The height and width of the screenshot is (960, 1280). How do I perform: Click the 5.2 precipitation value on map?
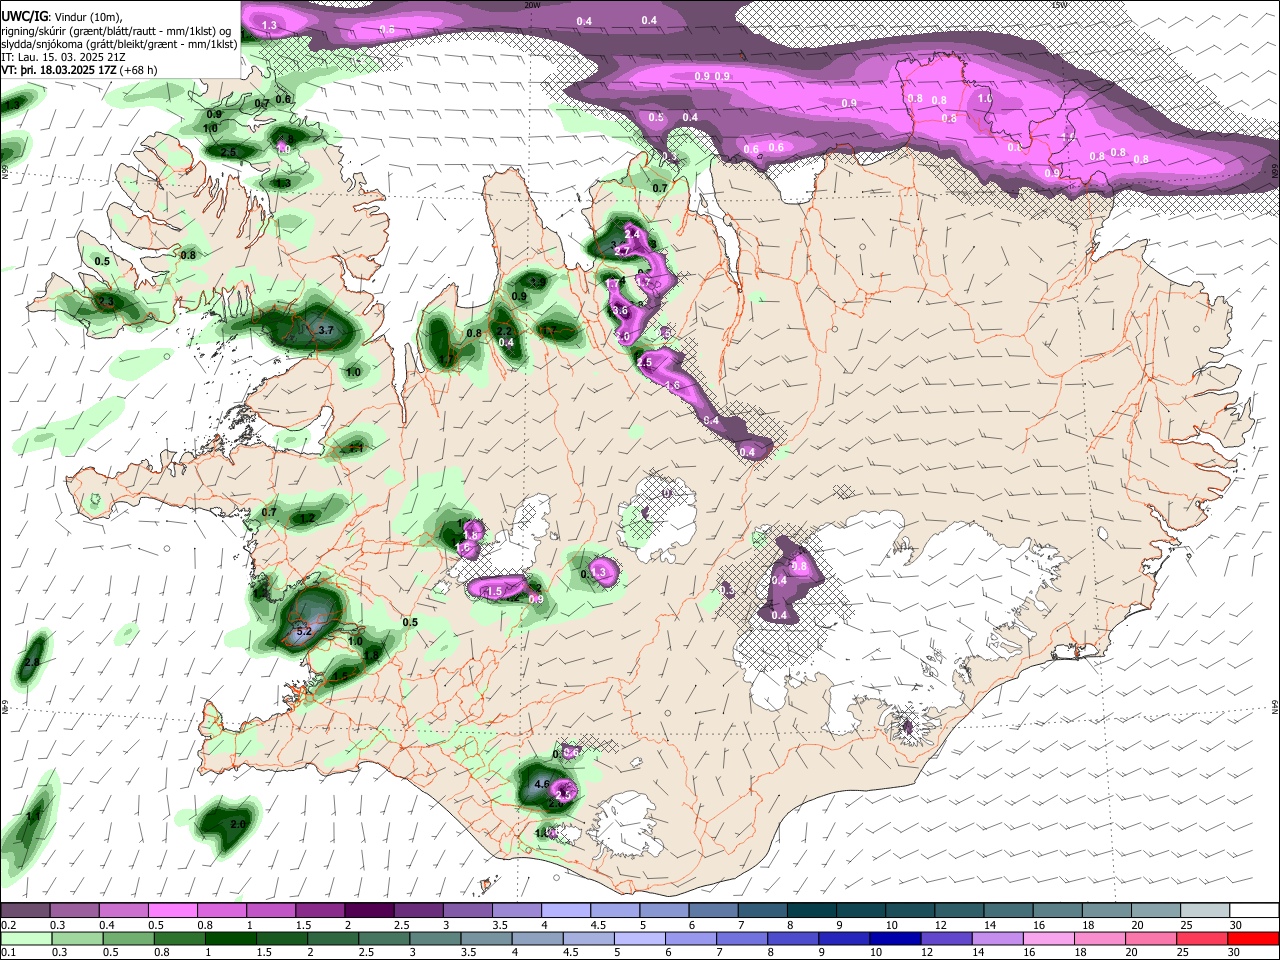305,632
